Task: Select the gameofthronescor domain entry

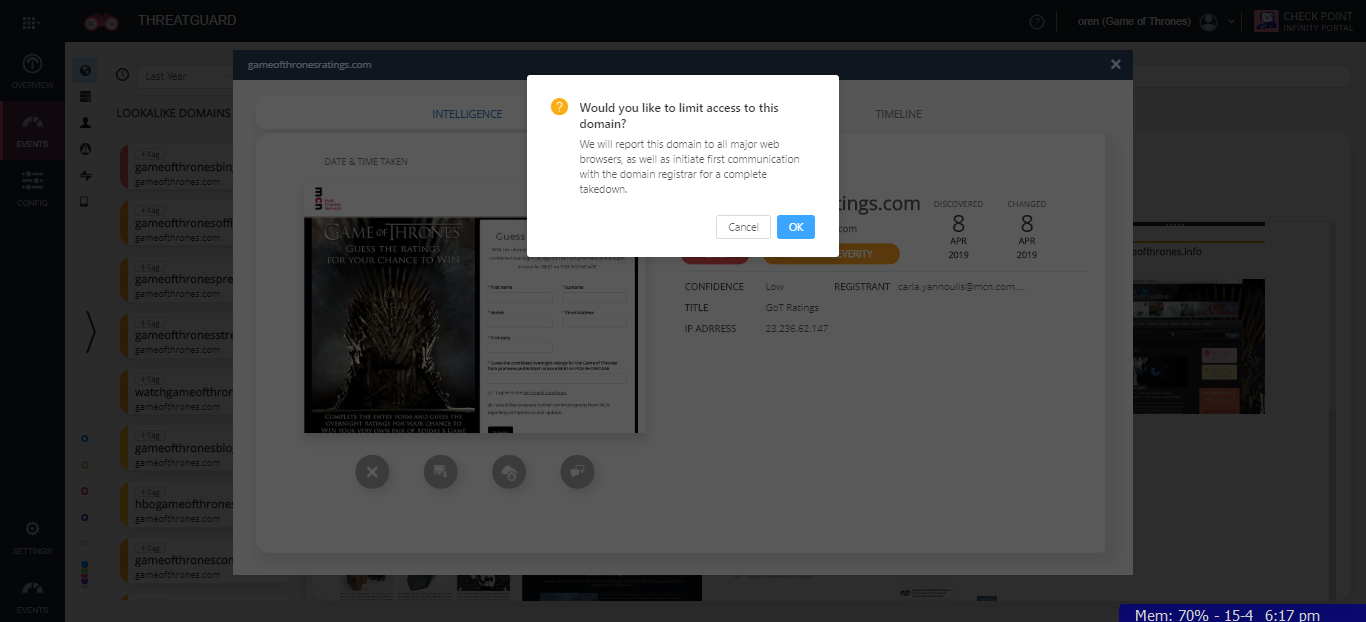Action: tap(177, 561)
